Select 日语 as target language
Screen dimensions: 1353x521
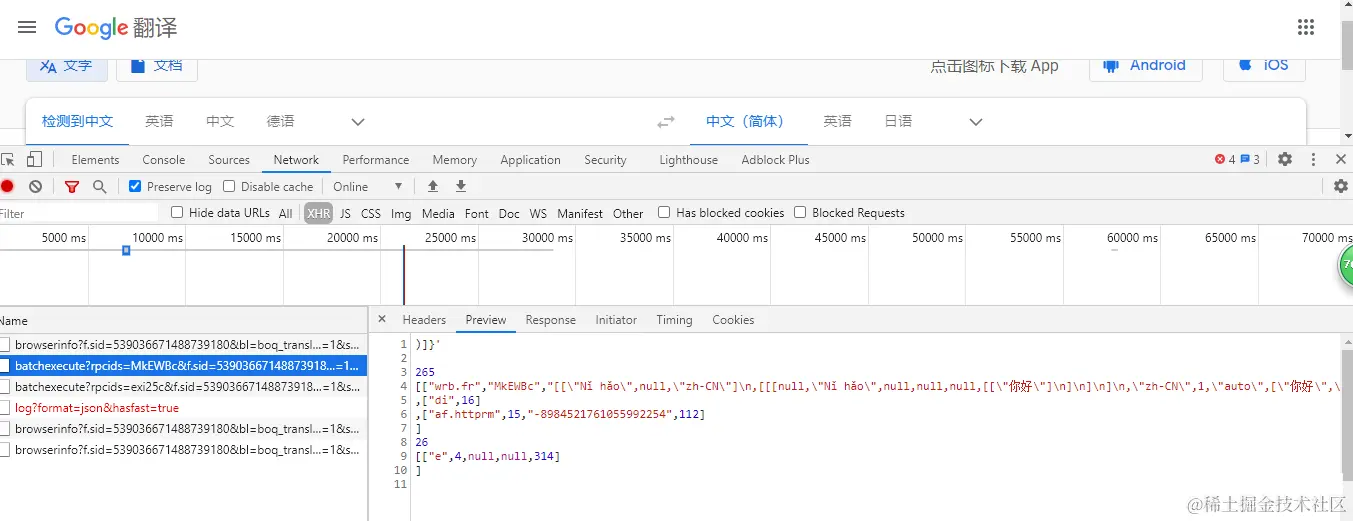[x=898, y=121]
